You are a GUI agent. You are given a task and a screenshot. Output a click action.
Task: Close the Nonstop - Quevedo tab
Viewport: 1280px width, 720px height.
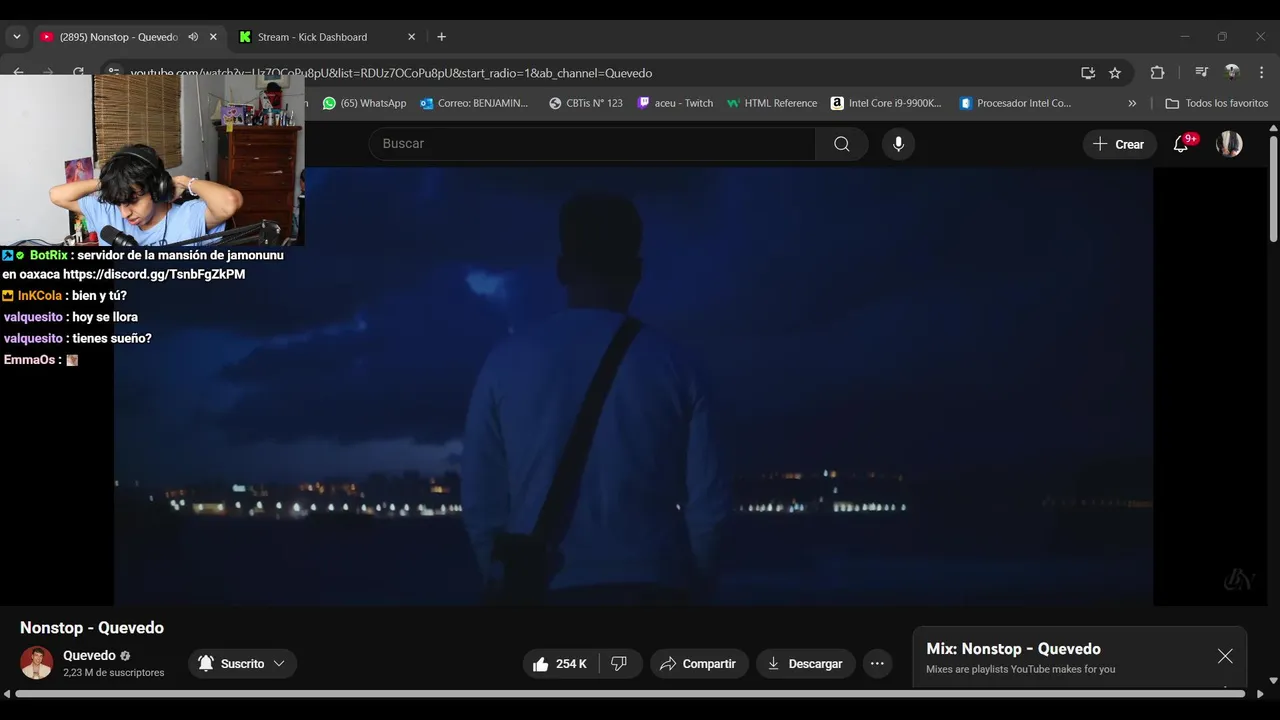point(213,37)
